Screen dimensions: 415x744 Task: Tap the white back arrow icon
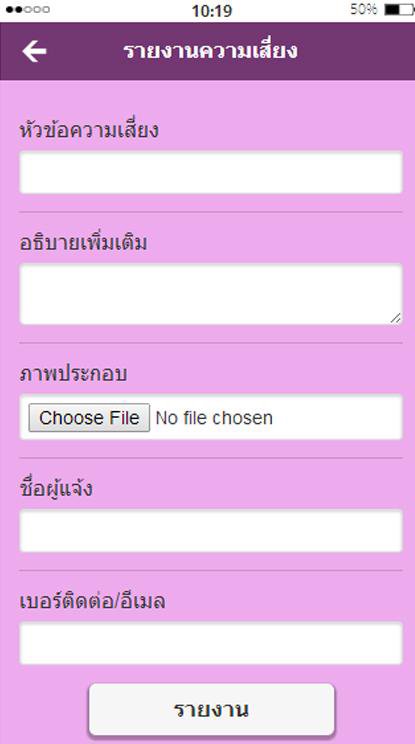[34, 51]
